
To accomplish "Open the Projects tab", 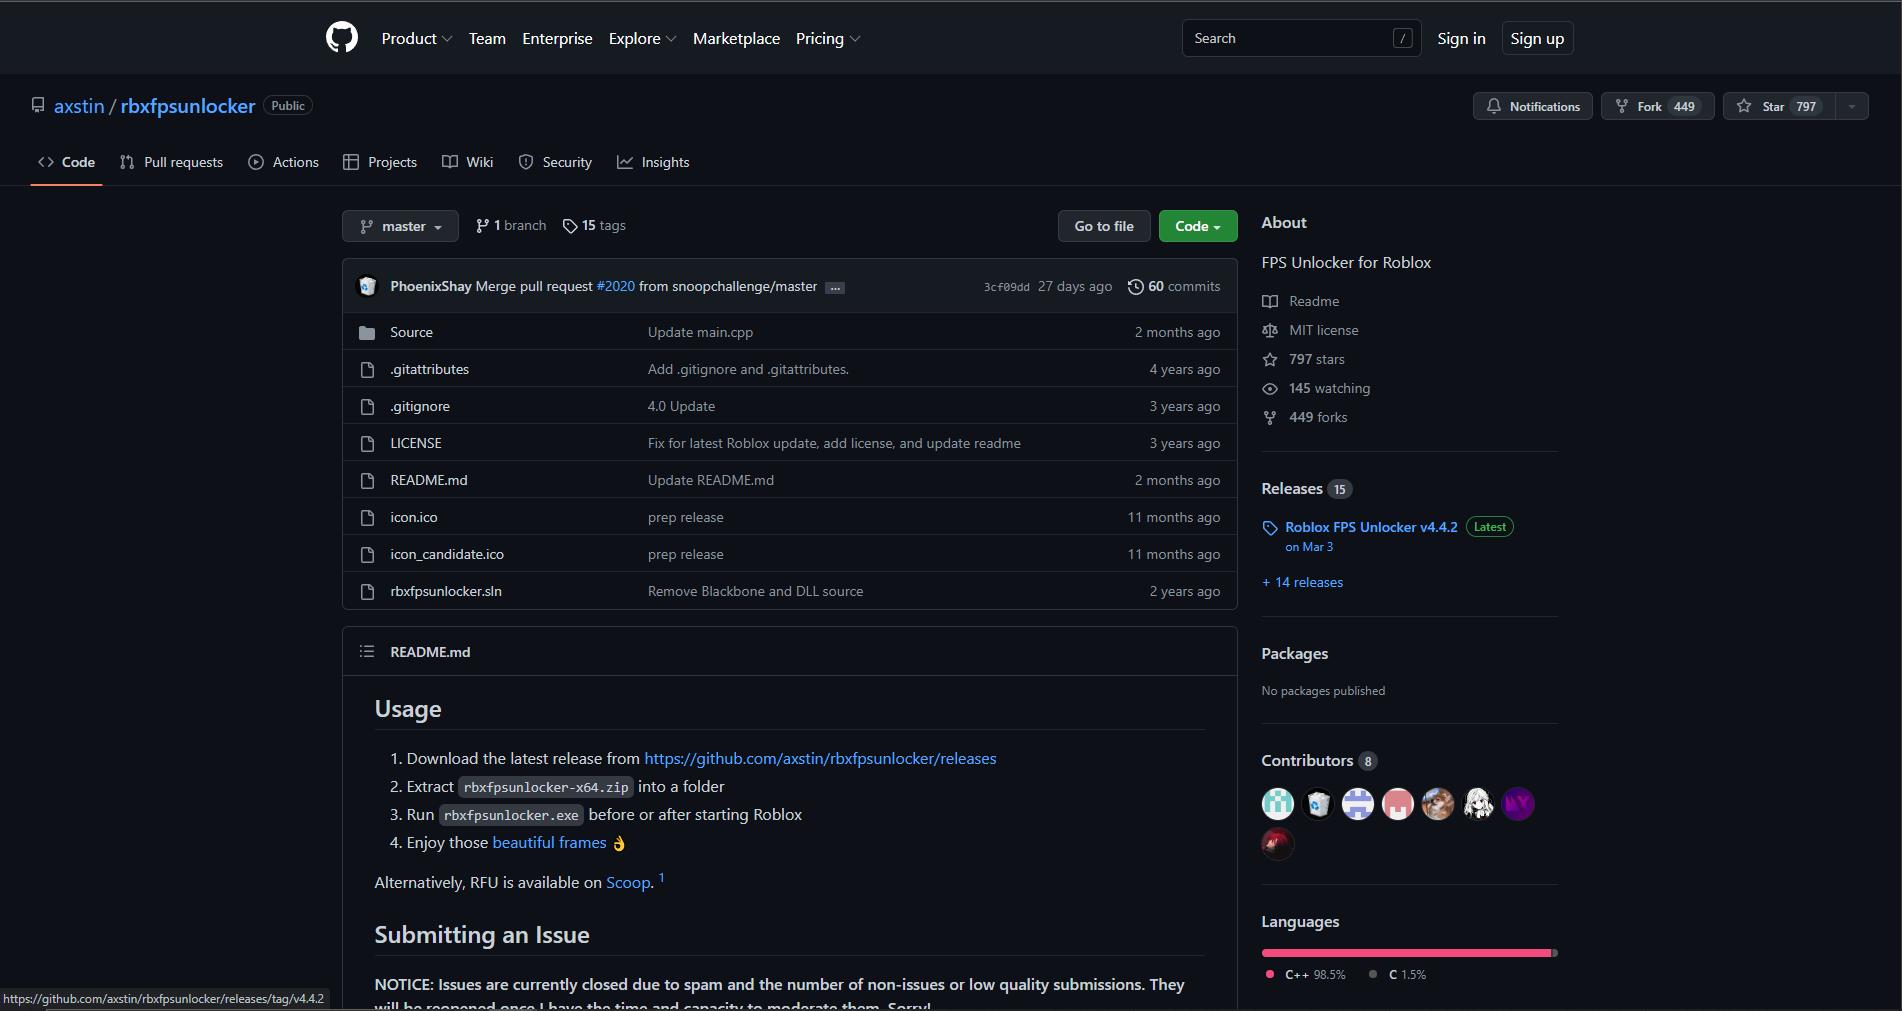I will (379, 162).
